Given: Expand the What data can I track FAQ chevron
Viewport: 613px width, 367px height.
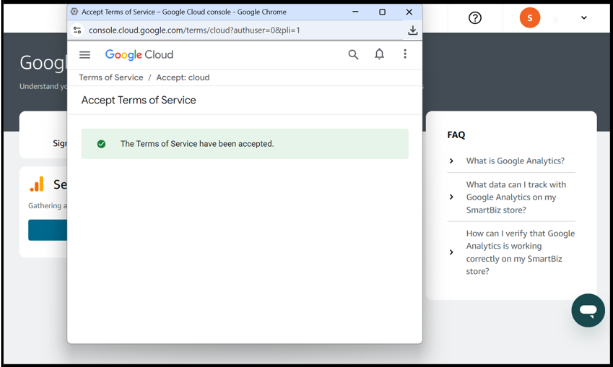Looking at the screenshot, I should [x=452, y=197].
